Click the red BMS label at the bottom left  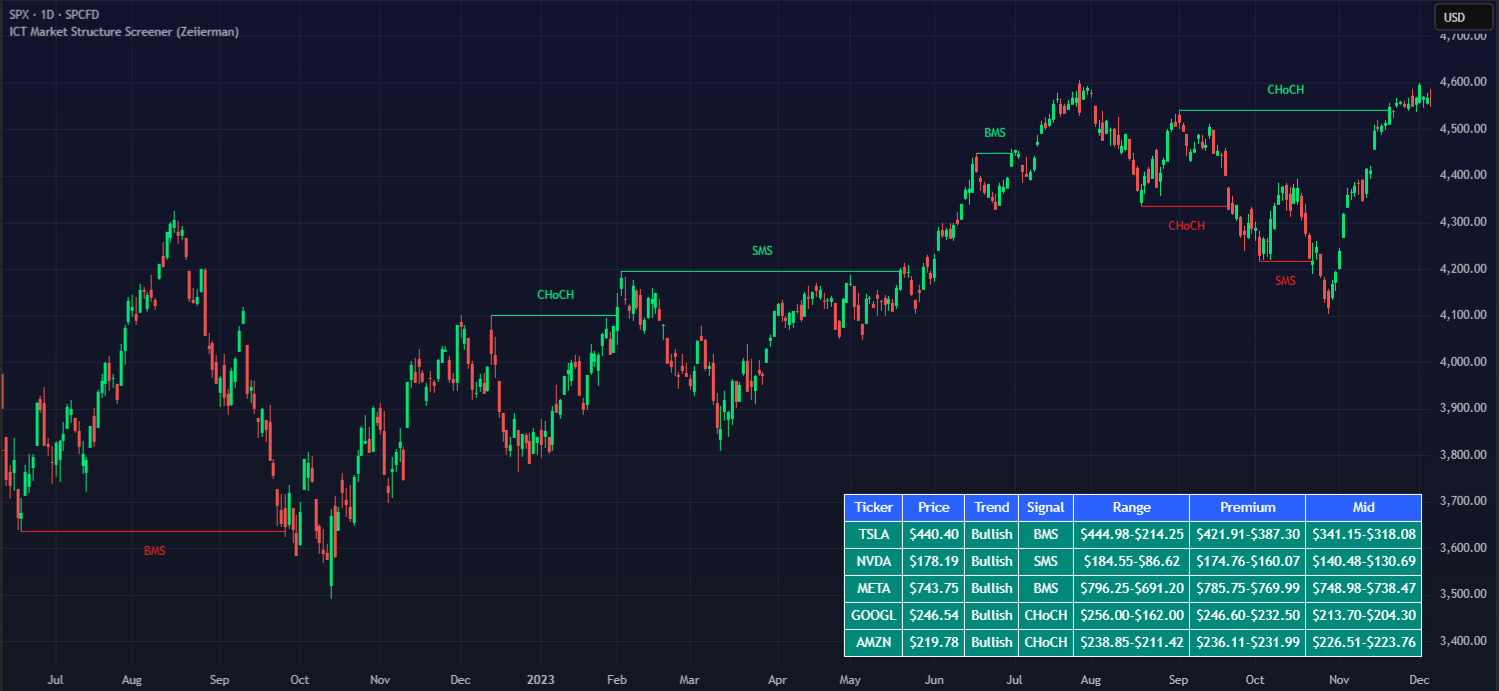click(155, 549)
